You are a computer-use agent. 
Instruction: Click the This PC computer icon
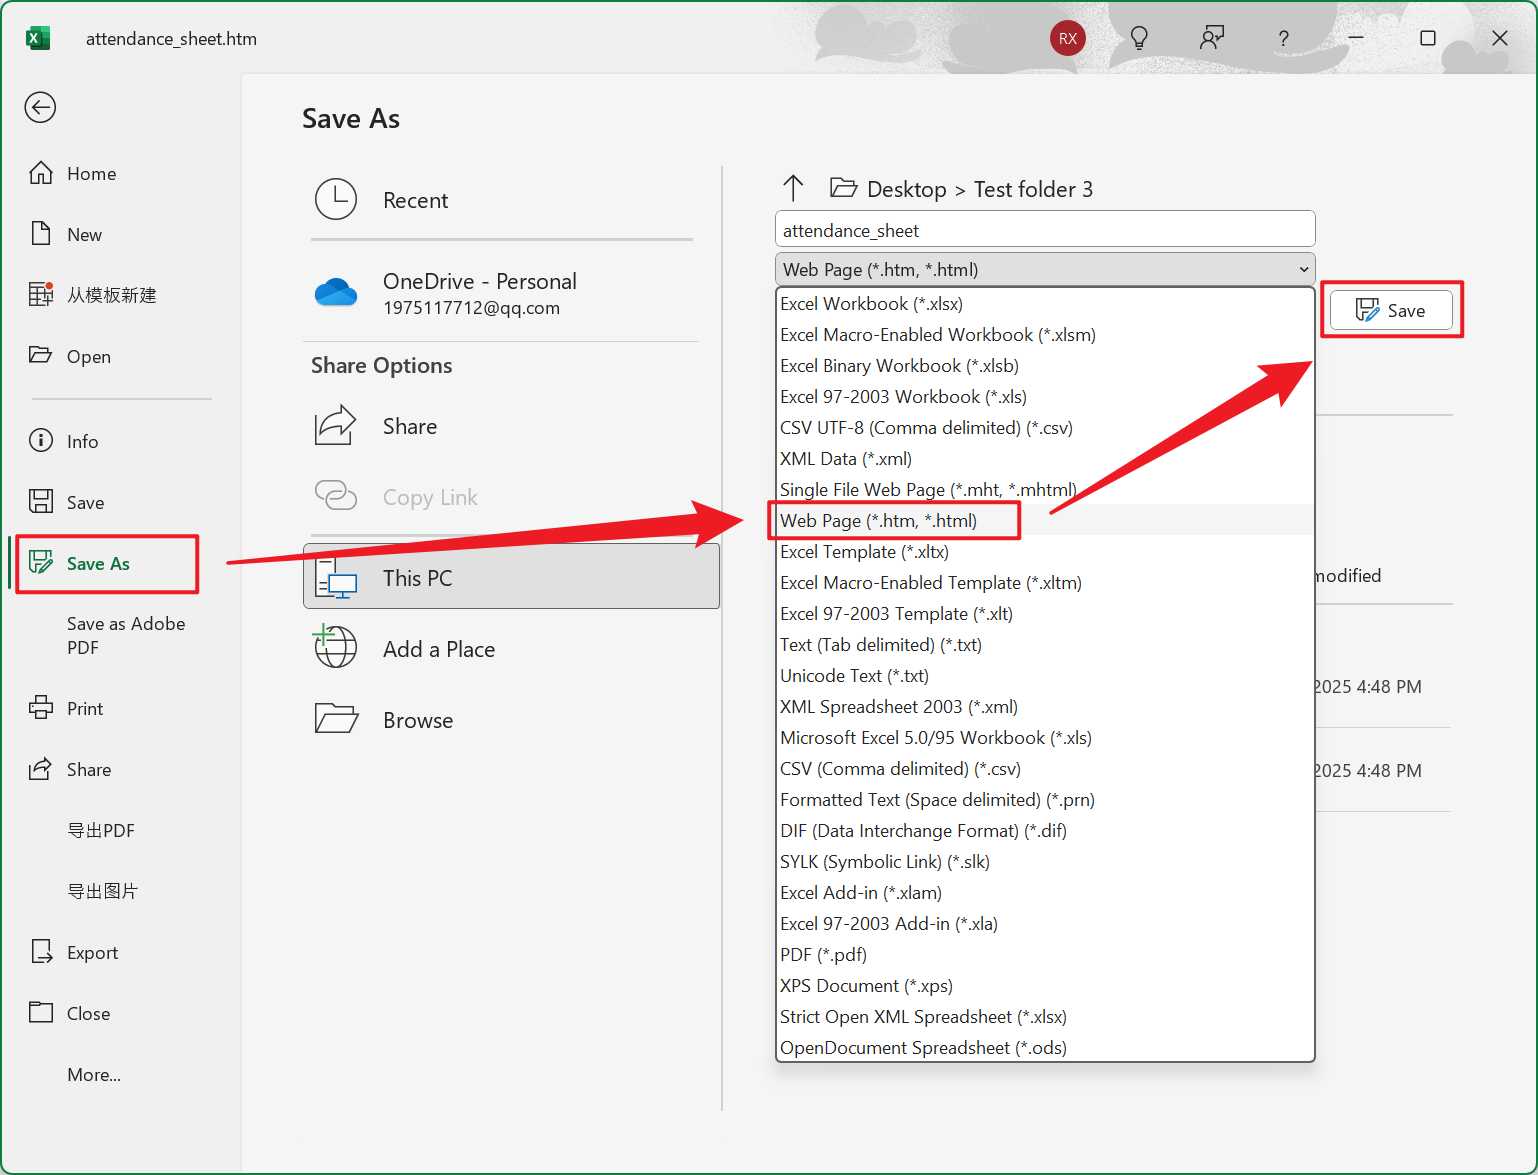pos(336,577)
